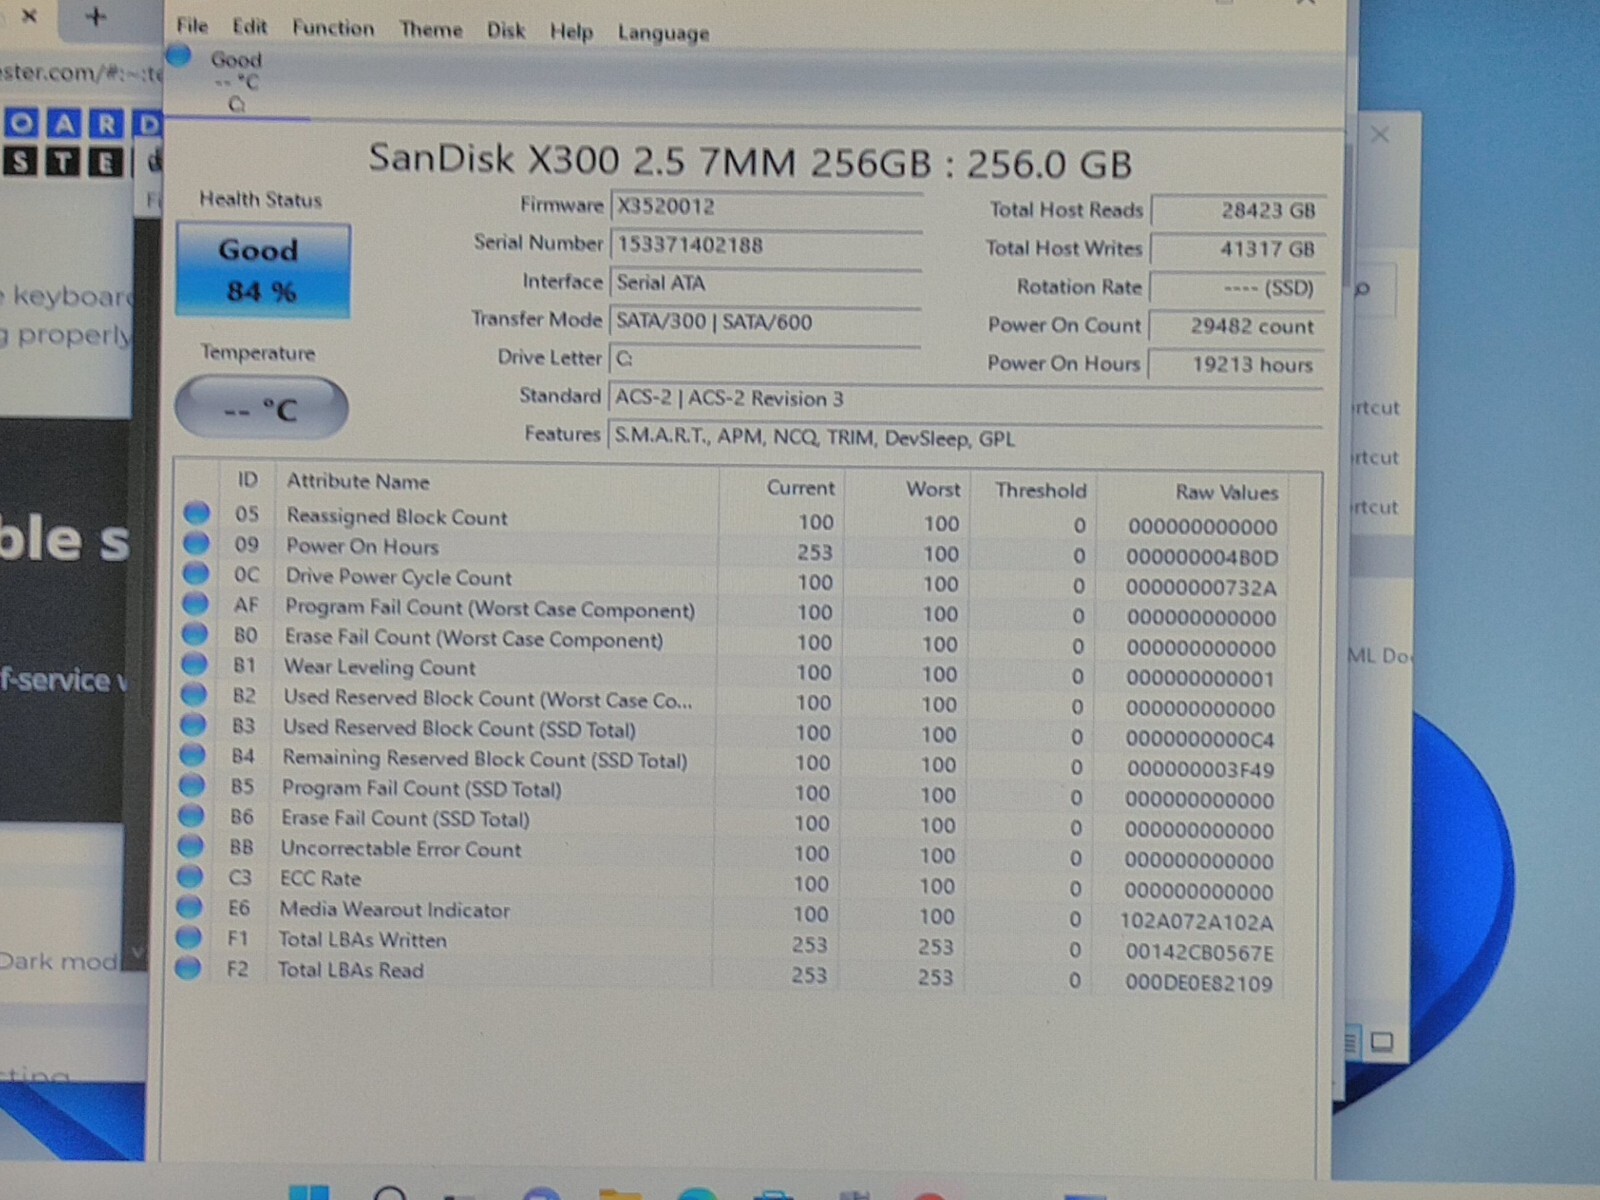Click the Features field
This screenshot has height=1200, width=1600.
coord(965,438)
